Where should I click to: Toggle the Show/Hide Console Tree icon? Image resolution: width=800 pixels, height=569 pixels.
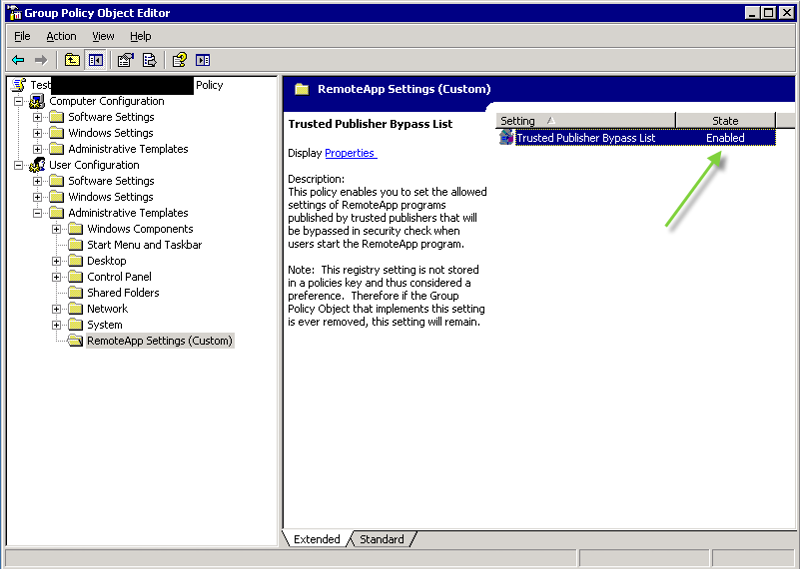click(95, 60)
